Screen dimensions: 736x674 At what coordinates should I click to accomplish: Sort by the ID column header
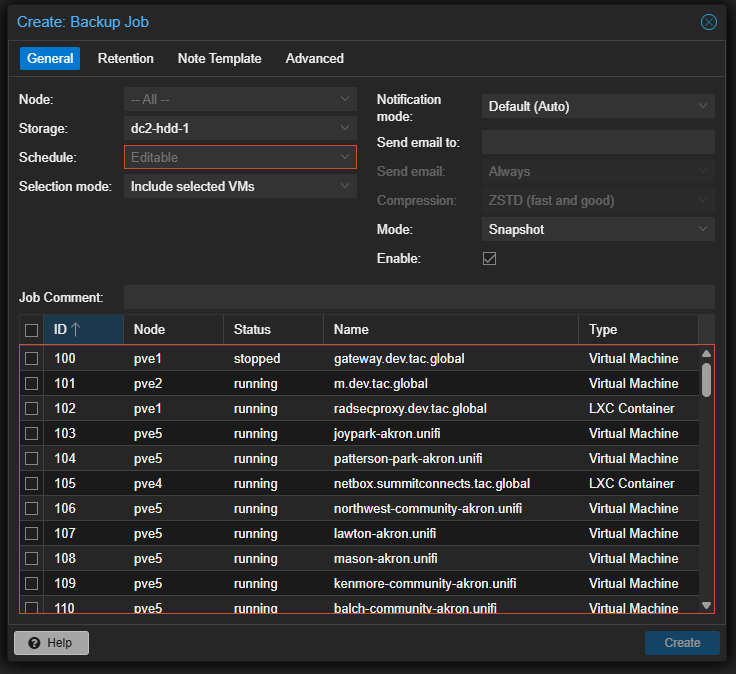point(84,329)
